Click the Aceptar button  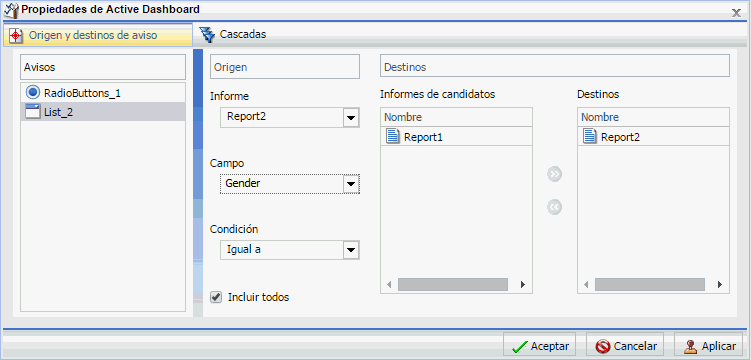click(540, 346)
